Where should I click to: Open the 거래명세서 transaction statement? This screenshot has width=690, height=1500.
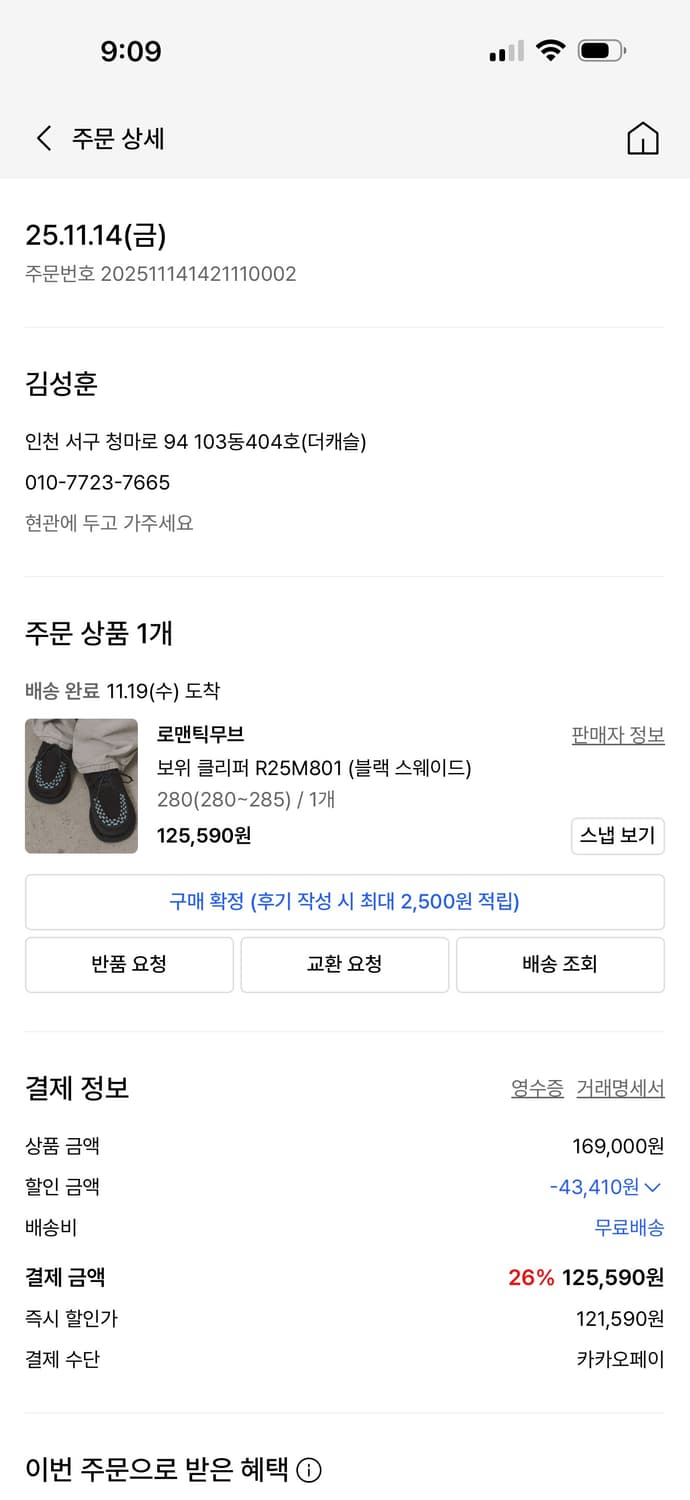click(x=619, y=1089)
